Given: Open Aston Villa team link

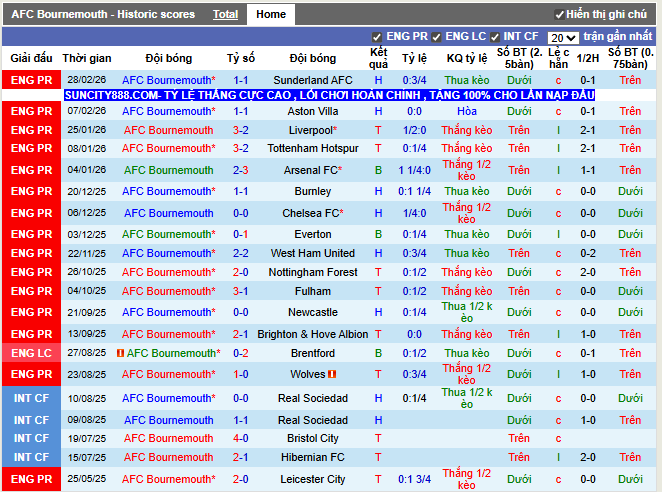Looking at the screenshot, I should [x=313, y=111].
